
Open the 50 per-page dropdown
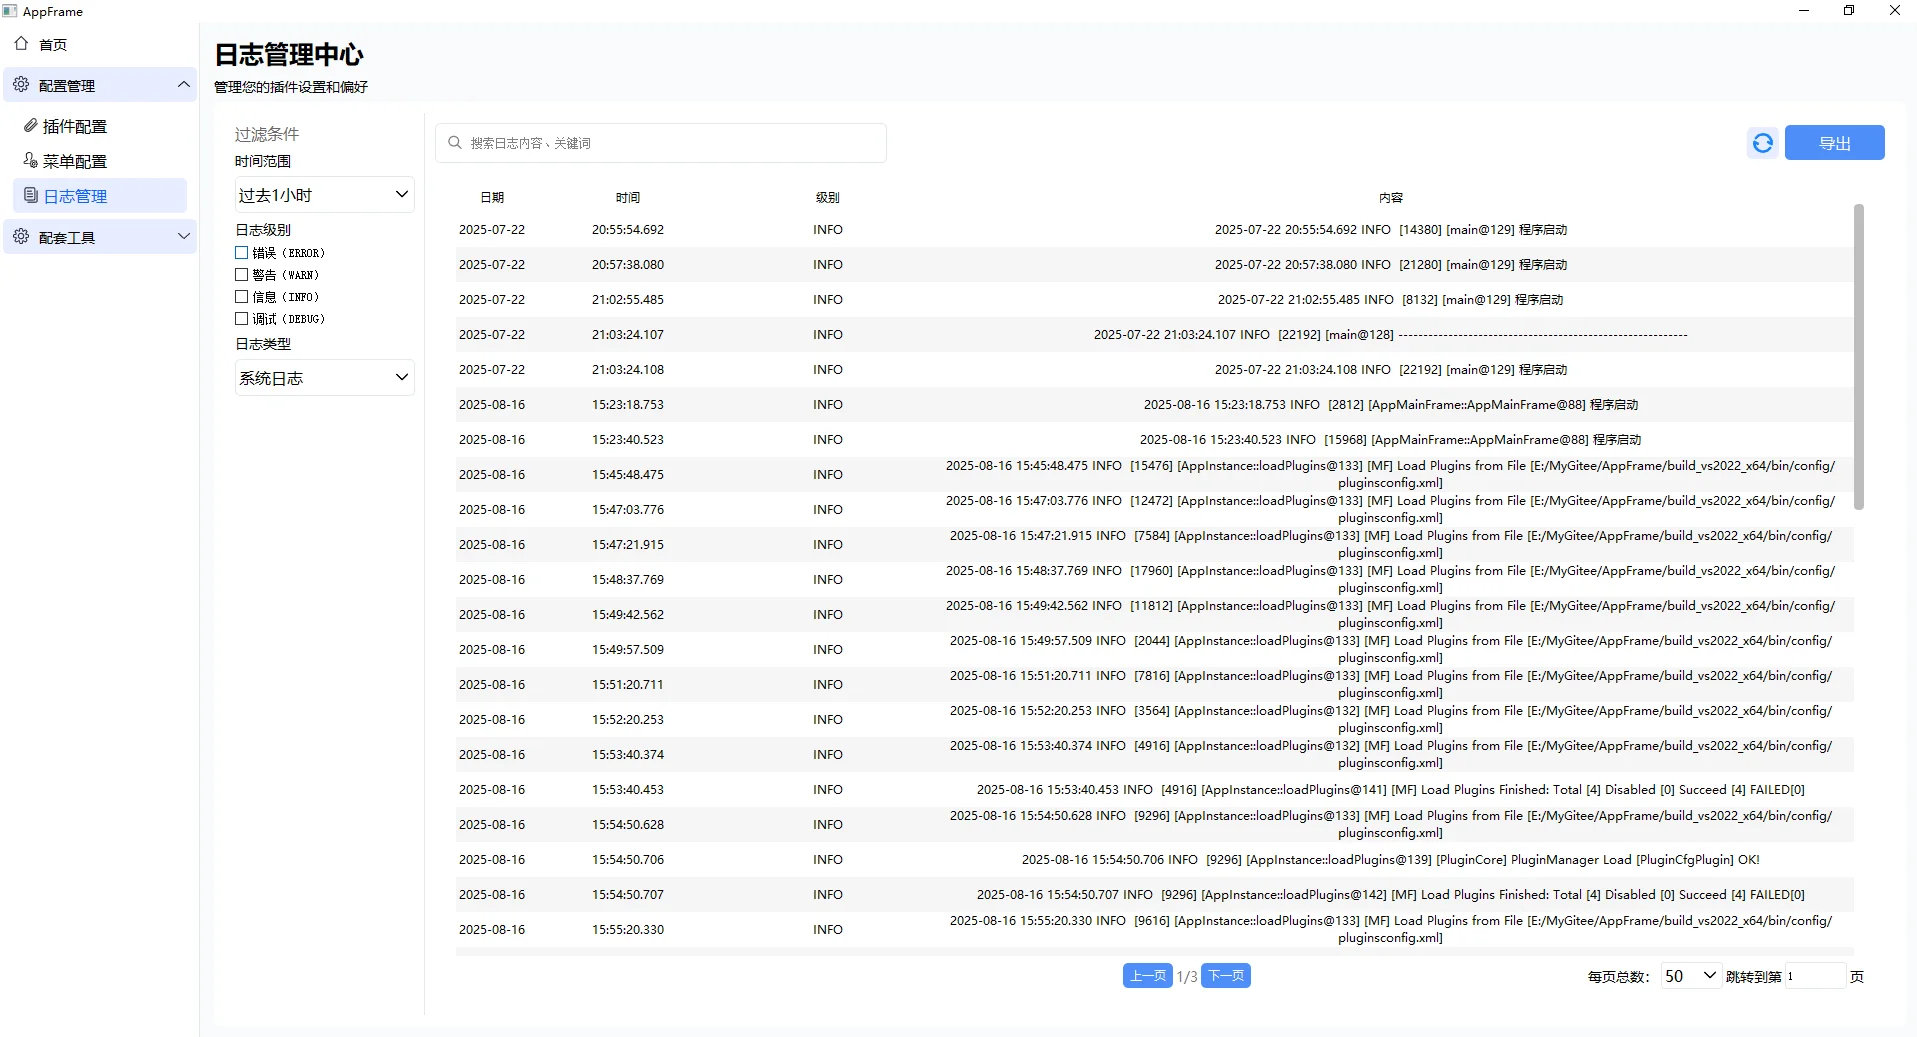(x=1691, y=976)
